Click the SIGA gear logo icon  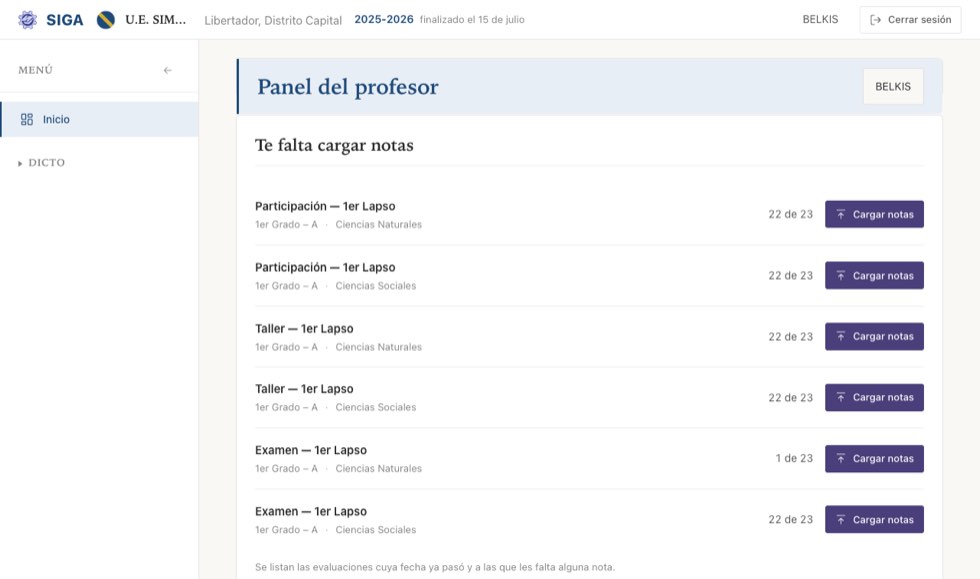click(x=27, y=19)
